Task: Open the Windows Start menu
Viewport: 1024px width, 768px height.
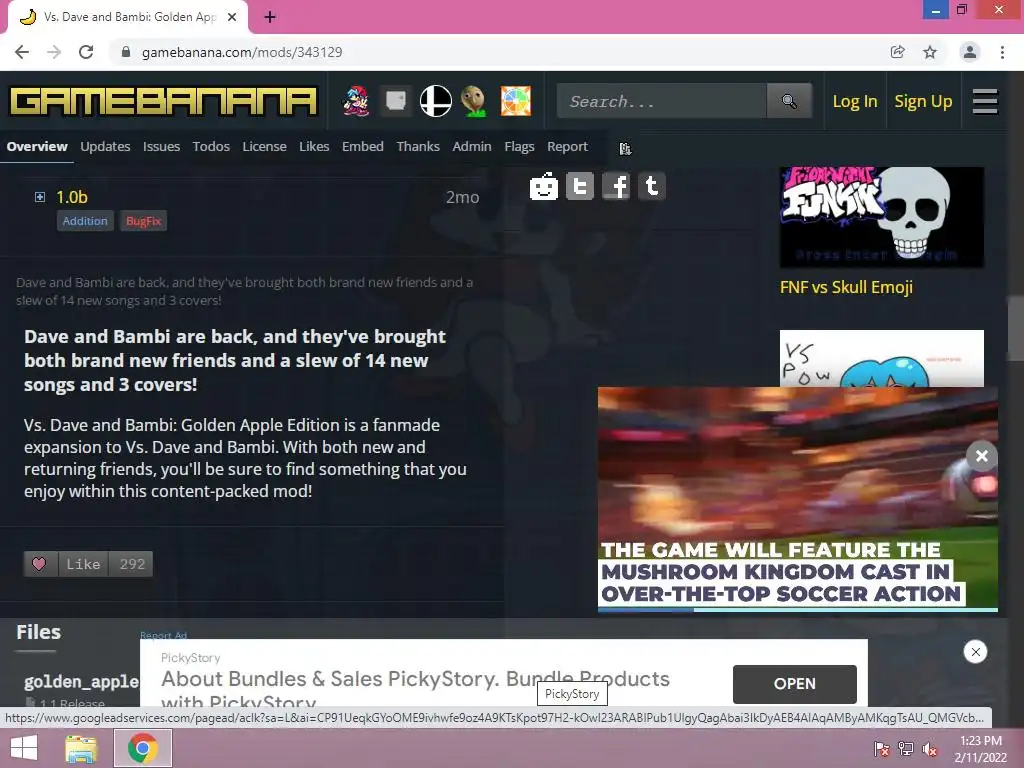Action: (x=25, y=748)
